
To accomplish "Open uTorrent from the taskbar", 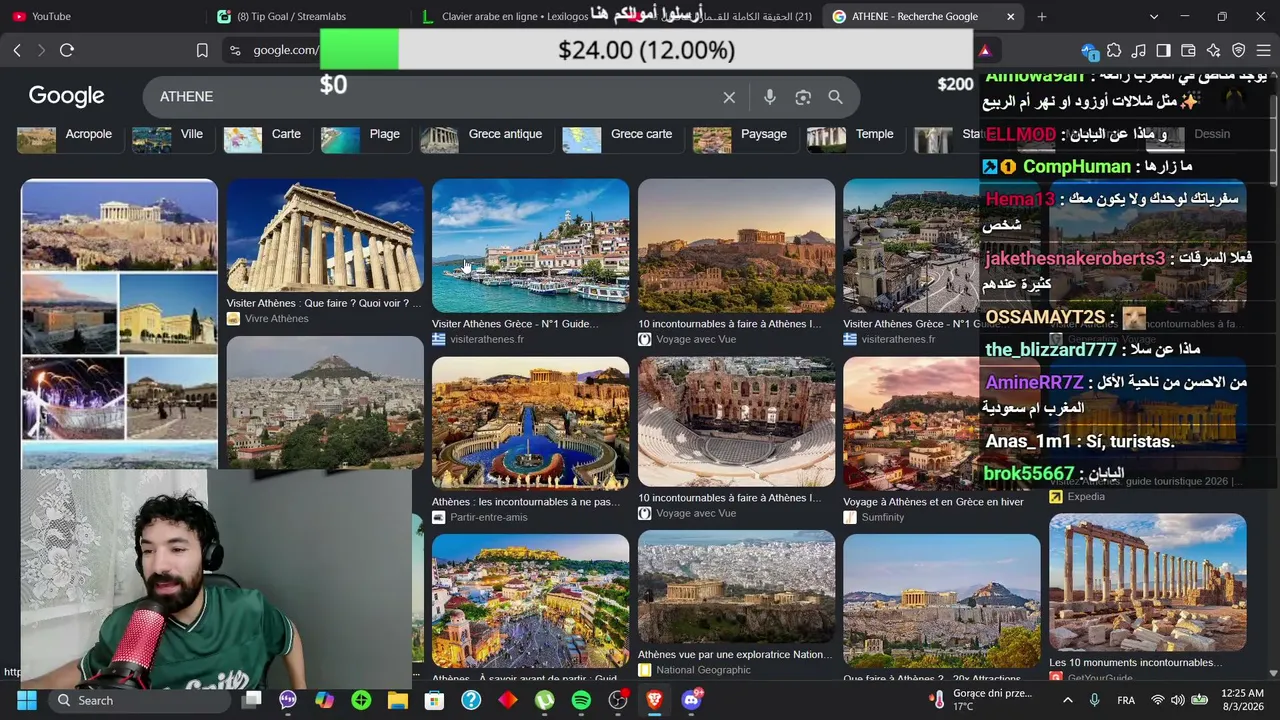I will click(x=544, y=700).
